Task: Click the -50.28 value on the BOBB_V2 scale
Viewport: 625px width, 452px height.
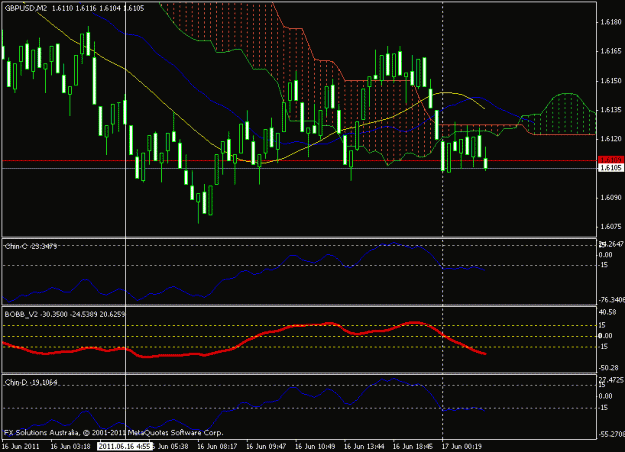Action: [609, 367]
